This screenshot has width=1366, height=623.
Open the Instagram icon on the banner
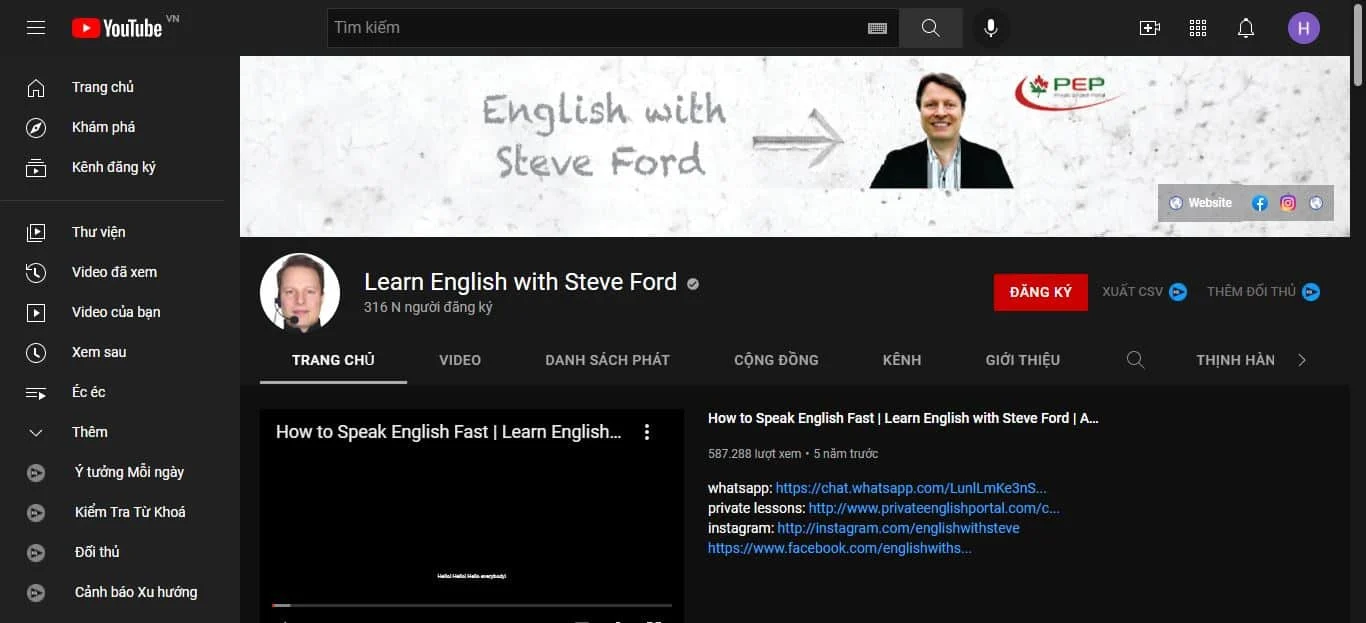(1288, 203)
